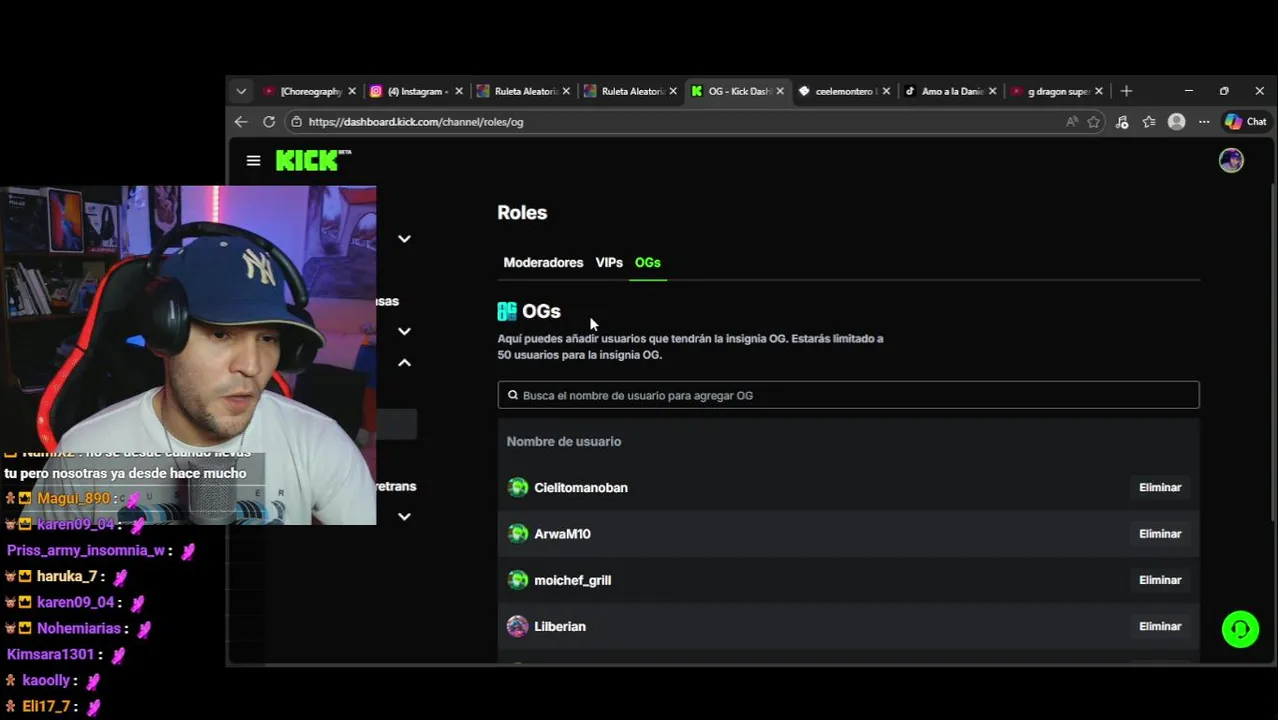Open the green support chat bubble
1278x720 pixels.
pyautogui.click(x=1240, y=629)
